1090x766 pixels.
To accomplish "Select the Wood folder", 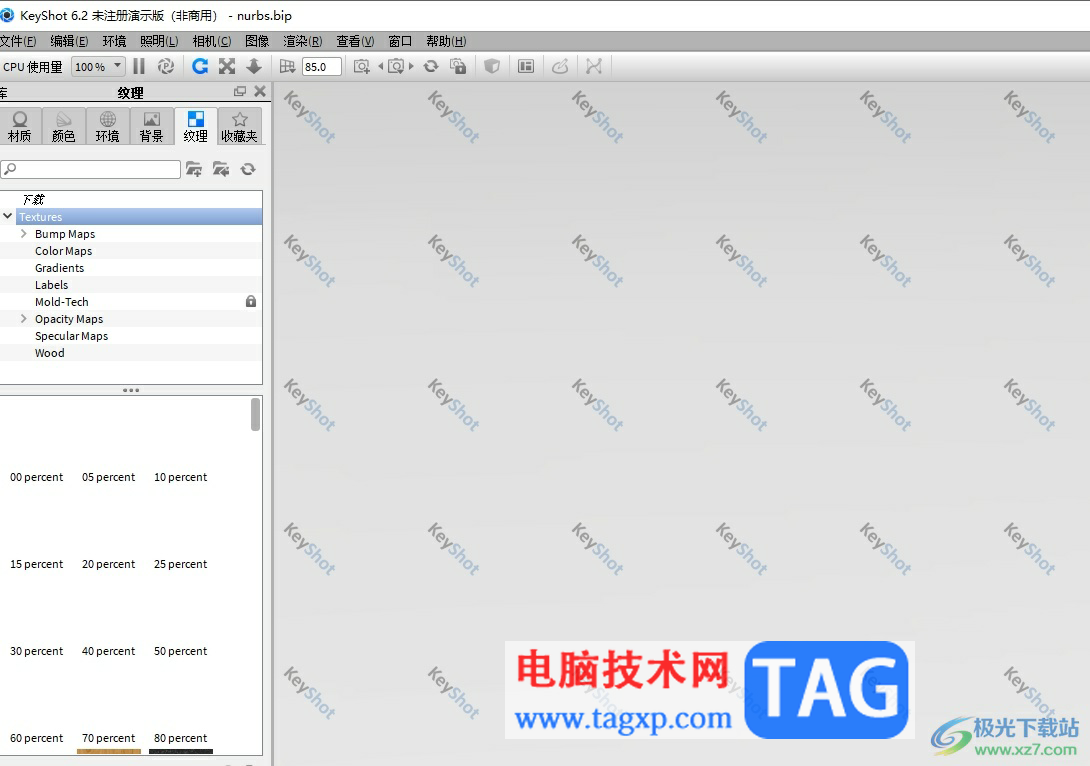I will [x=49, y=352].
